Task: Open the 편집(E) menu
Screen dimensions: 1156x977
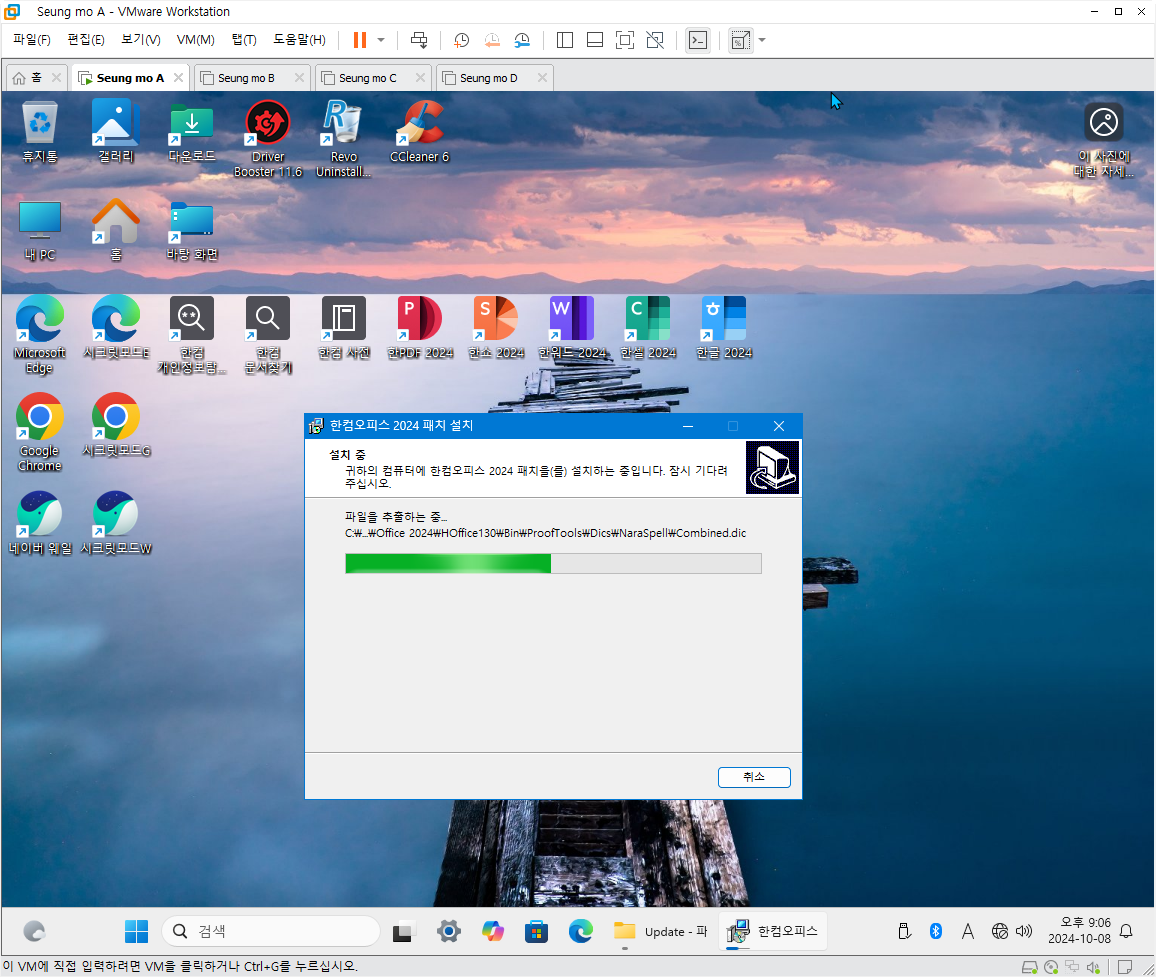Action: (86, 40)
